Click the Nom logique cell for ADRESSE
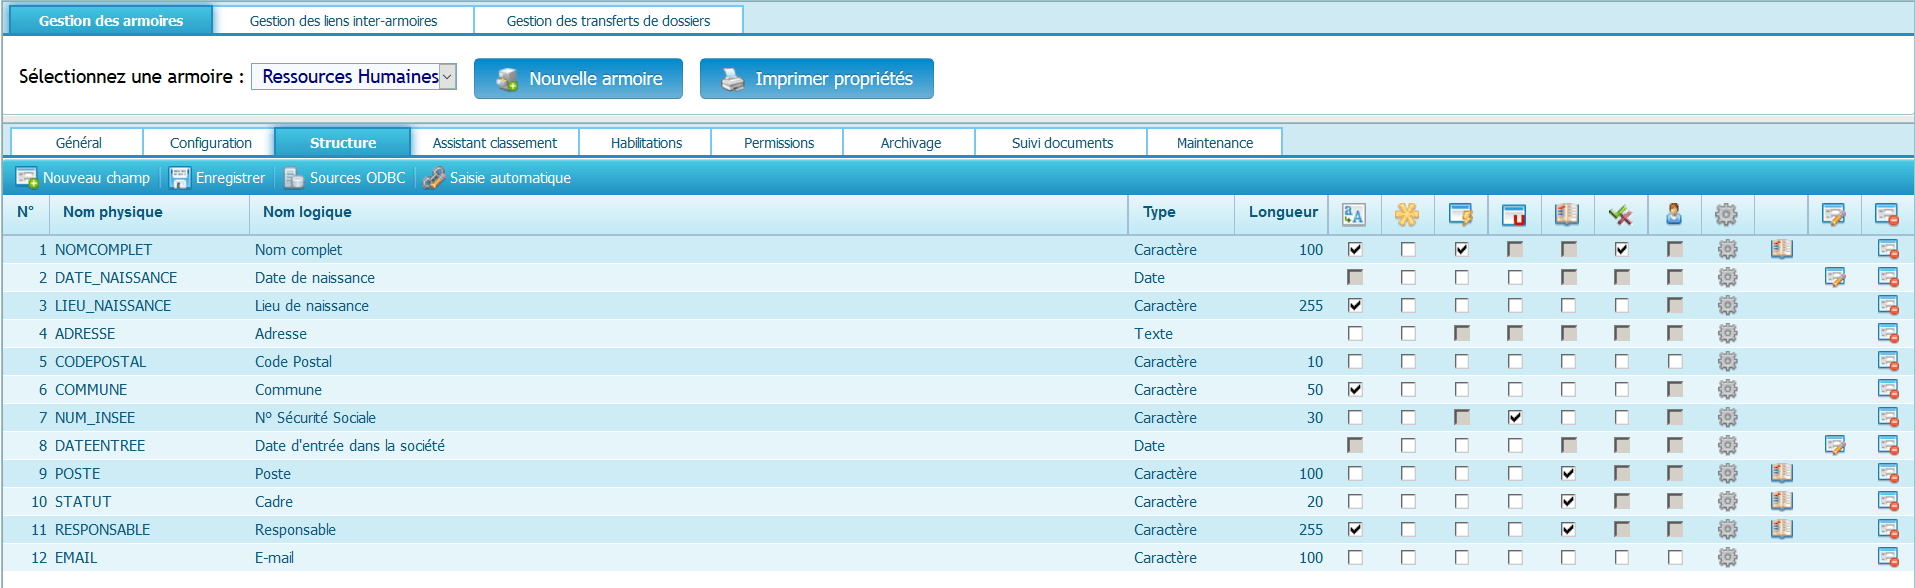Viewport: 1915px width, 588px height. click(x=281, y=334)
